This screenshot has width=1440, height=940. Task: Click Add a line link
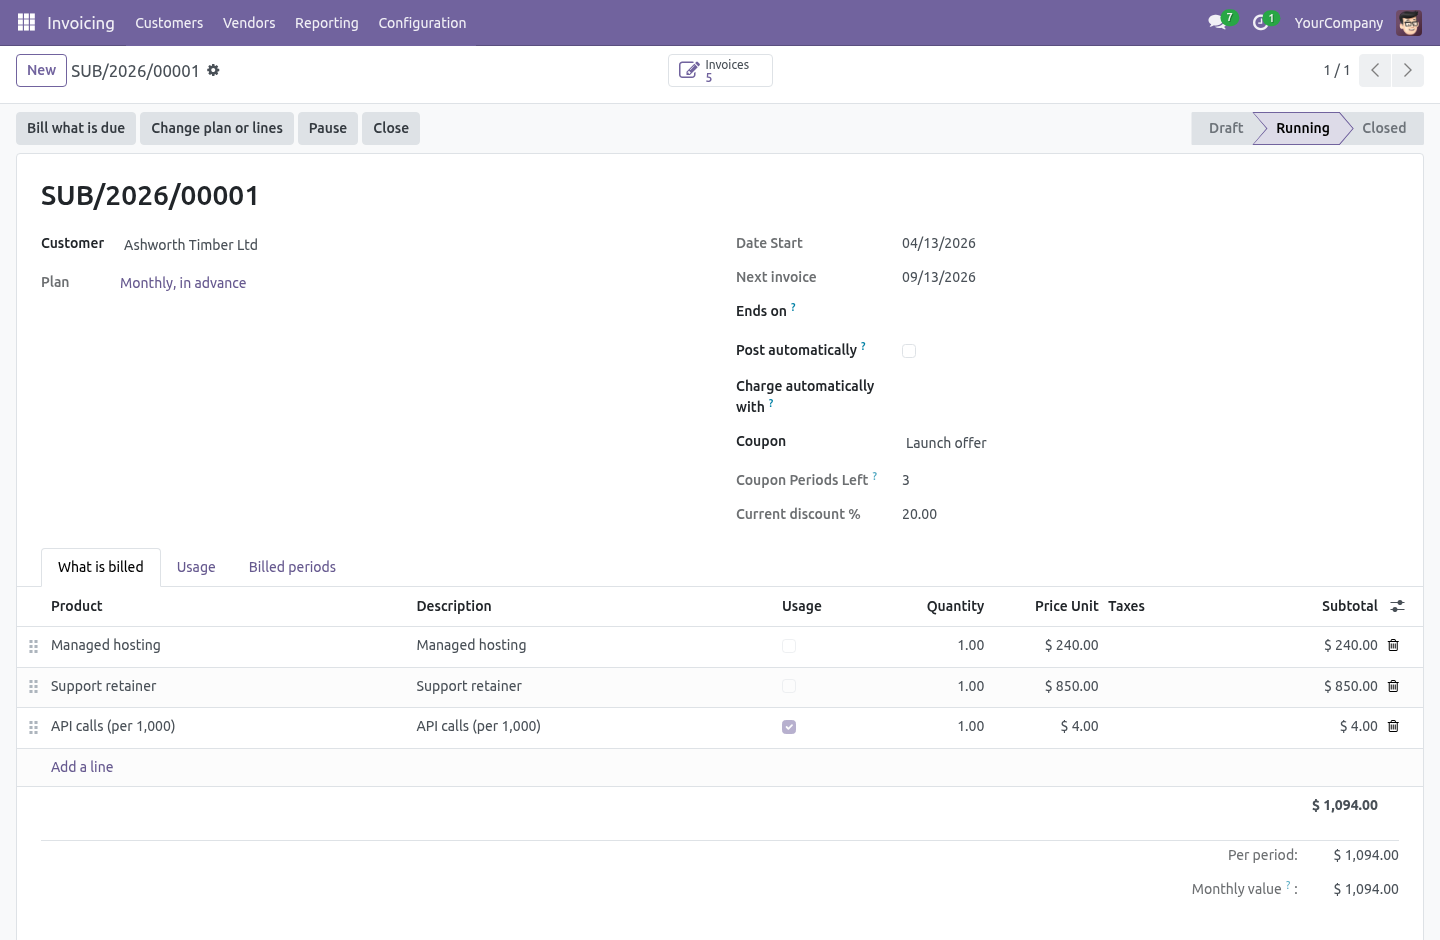click(x=82, y=767)
